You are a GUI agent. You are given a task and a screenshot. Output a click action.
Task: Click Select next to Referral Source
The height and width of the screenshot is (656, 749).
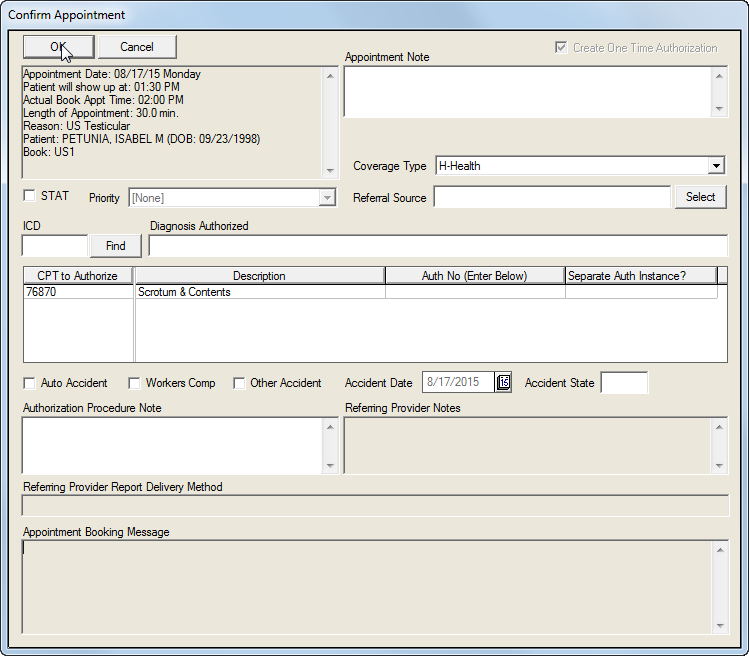700,197
